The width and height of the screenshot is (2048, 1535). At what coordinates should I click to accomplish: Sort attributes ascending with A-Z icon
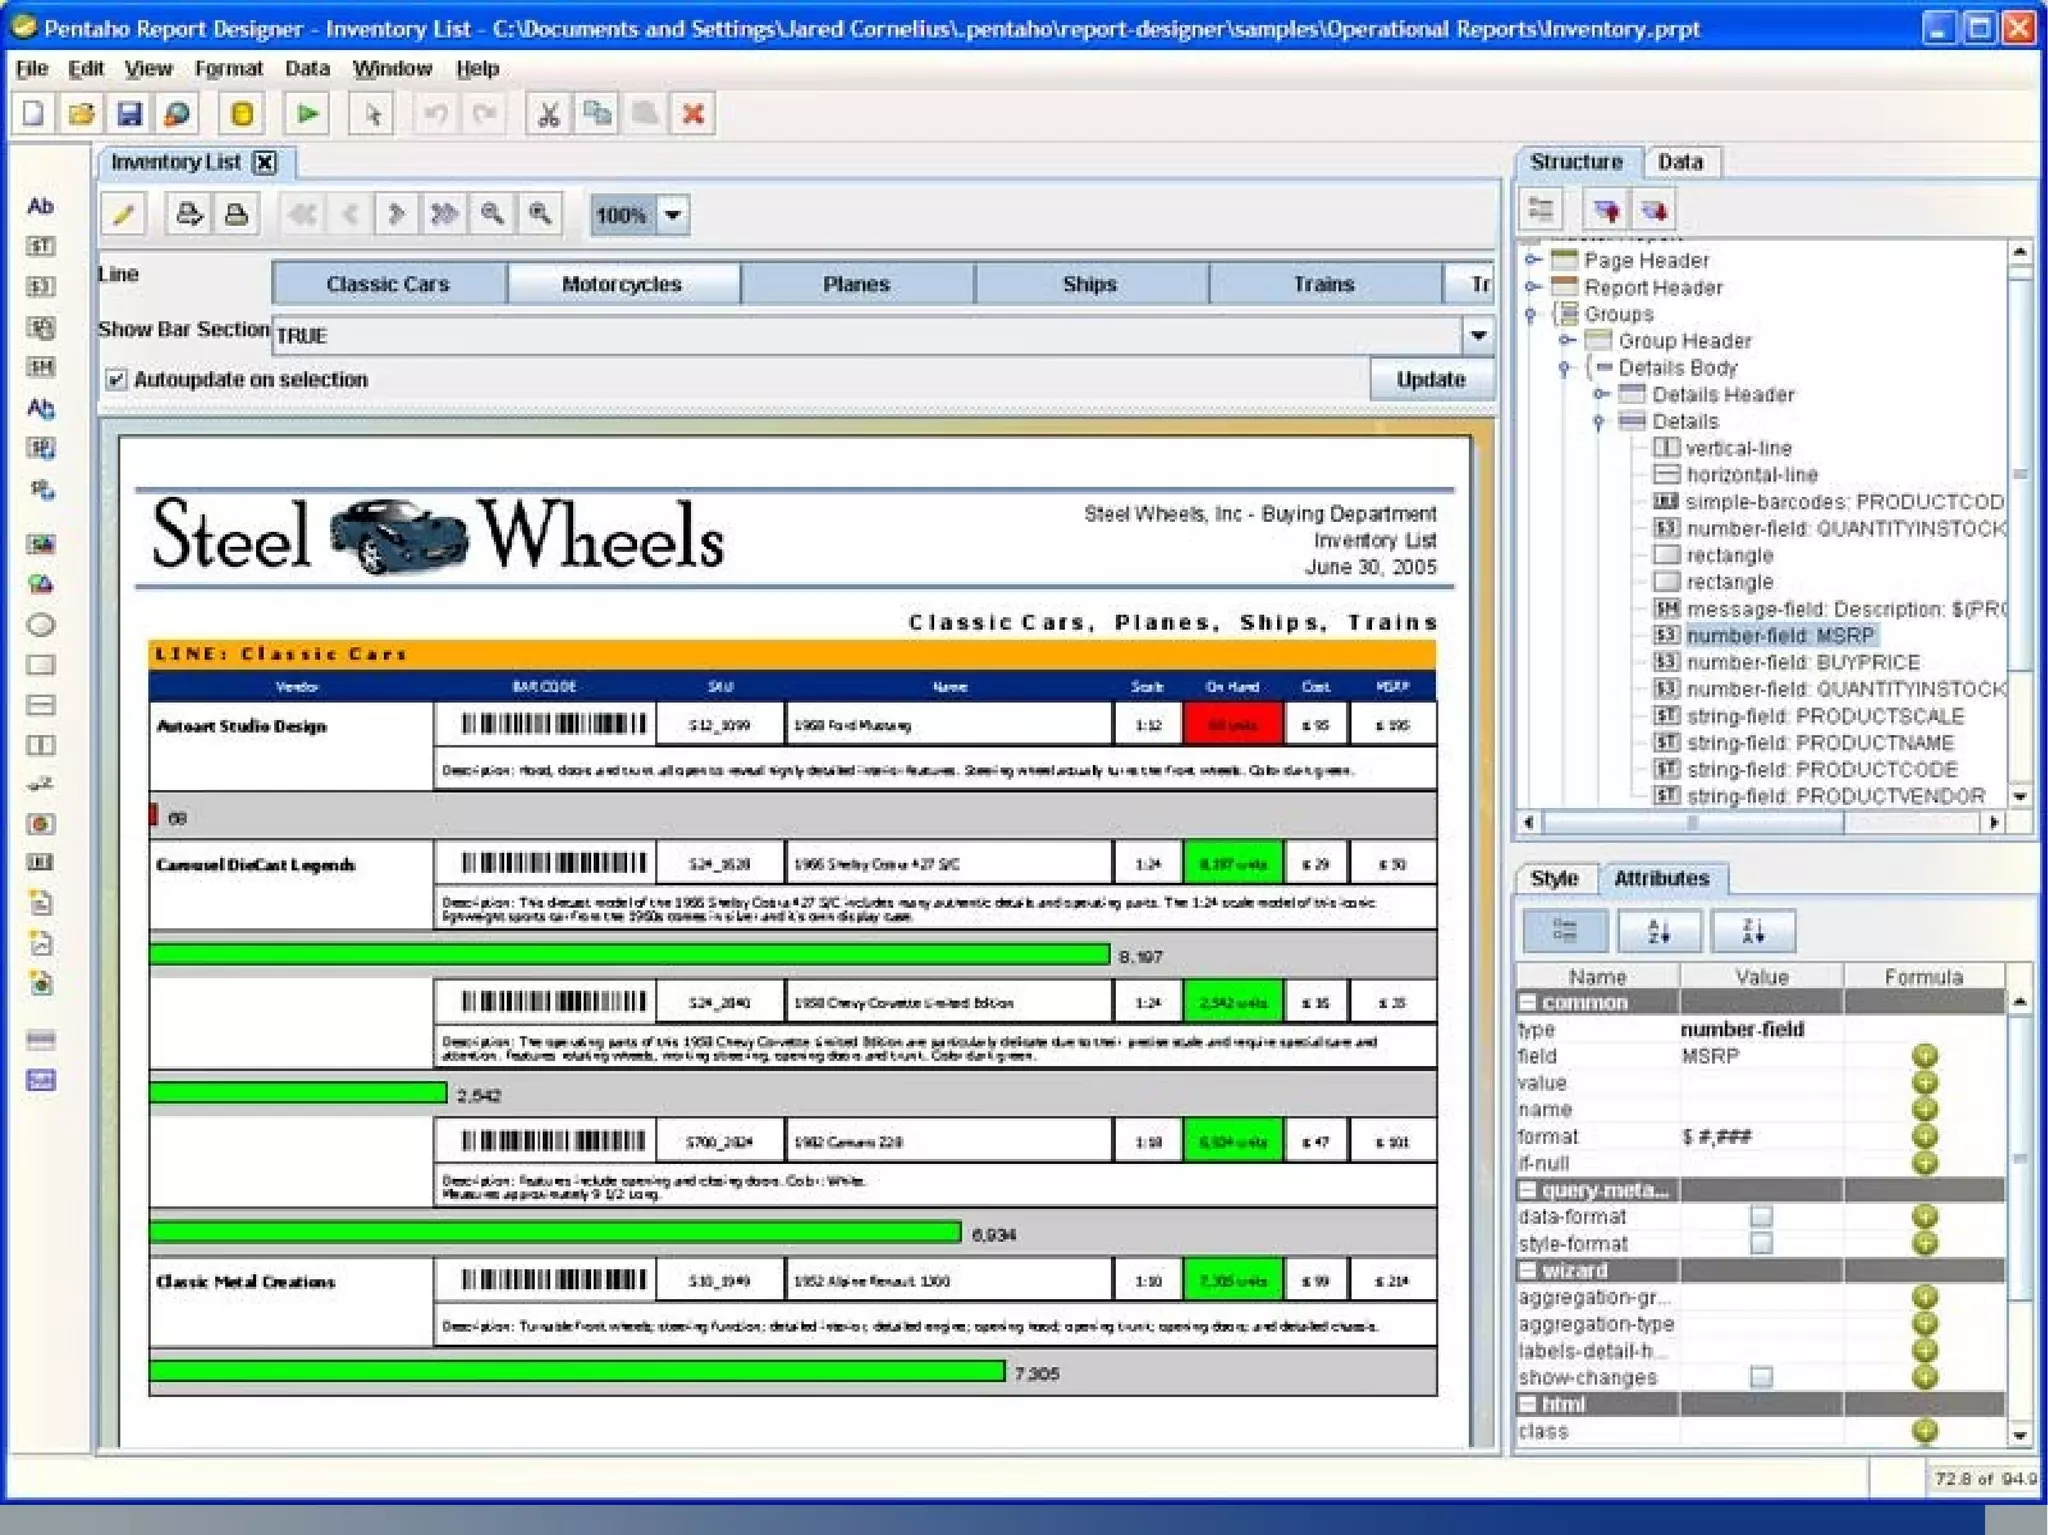(1658, 931)
